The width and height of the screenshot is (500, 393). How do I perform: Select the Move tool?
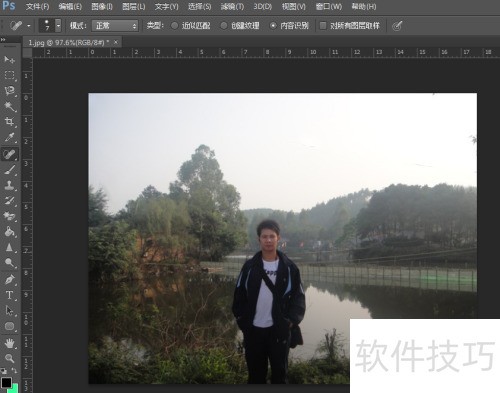[x=9, y=60]
